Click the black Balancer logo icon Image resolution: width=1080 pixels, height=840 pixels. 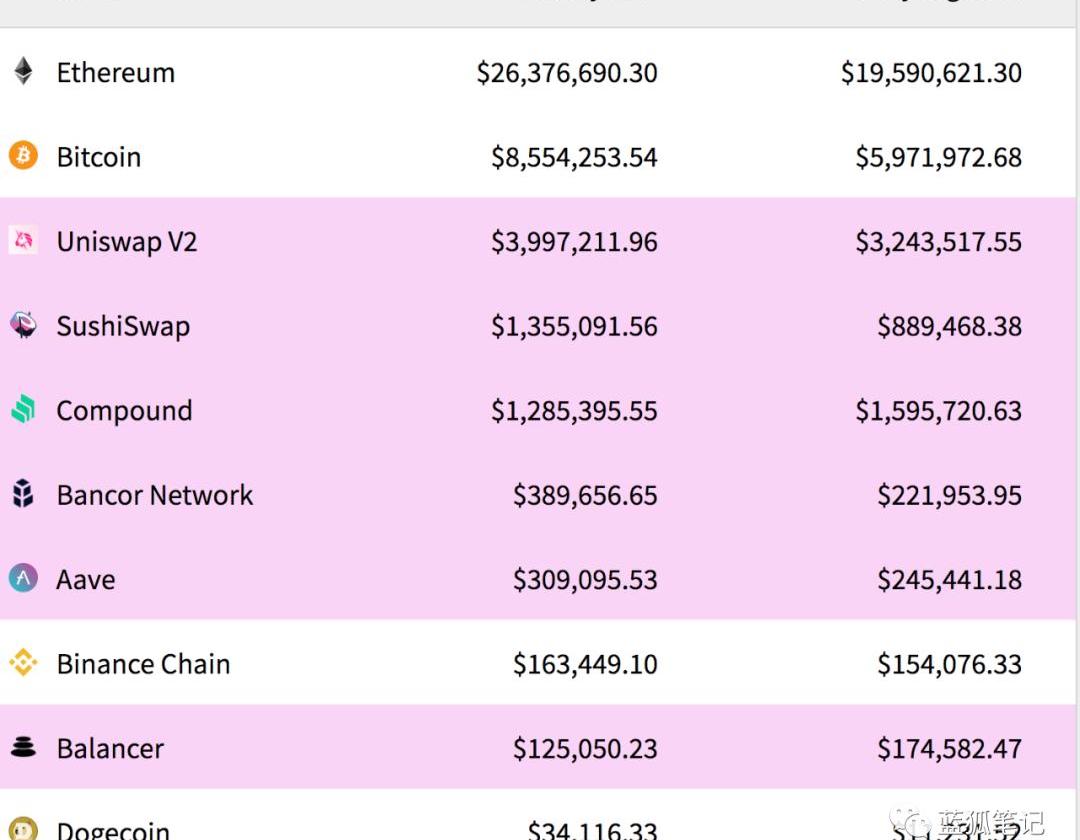[23, 747]
